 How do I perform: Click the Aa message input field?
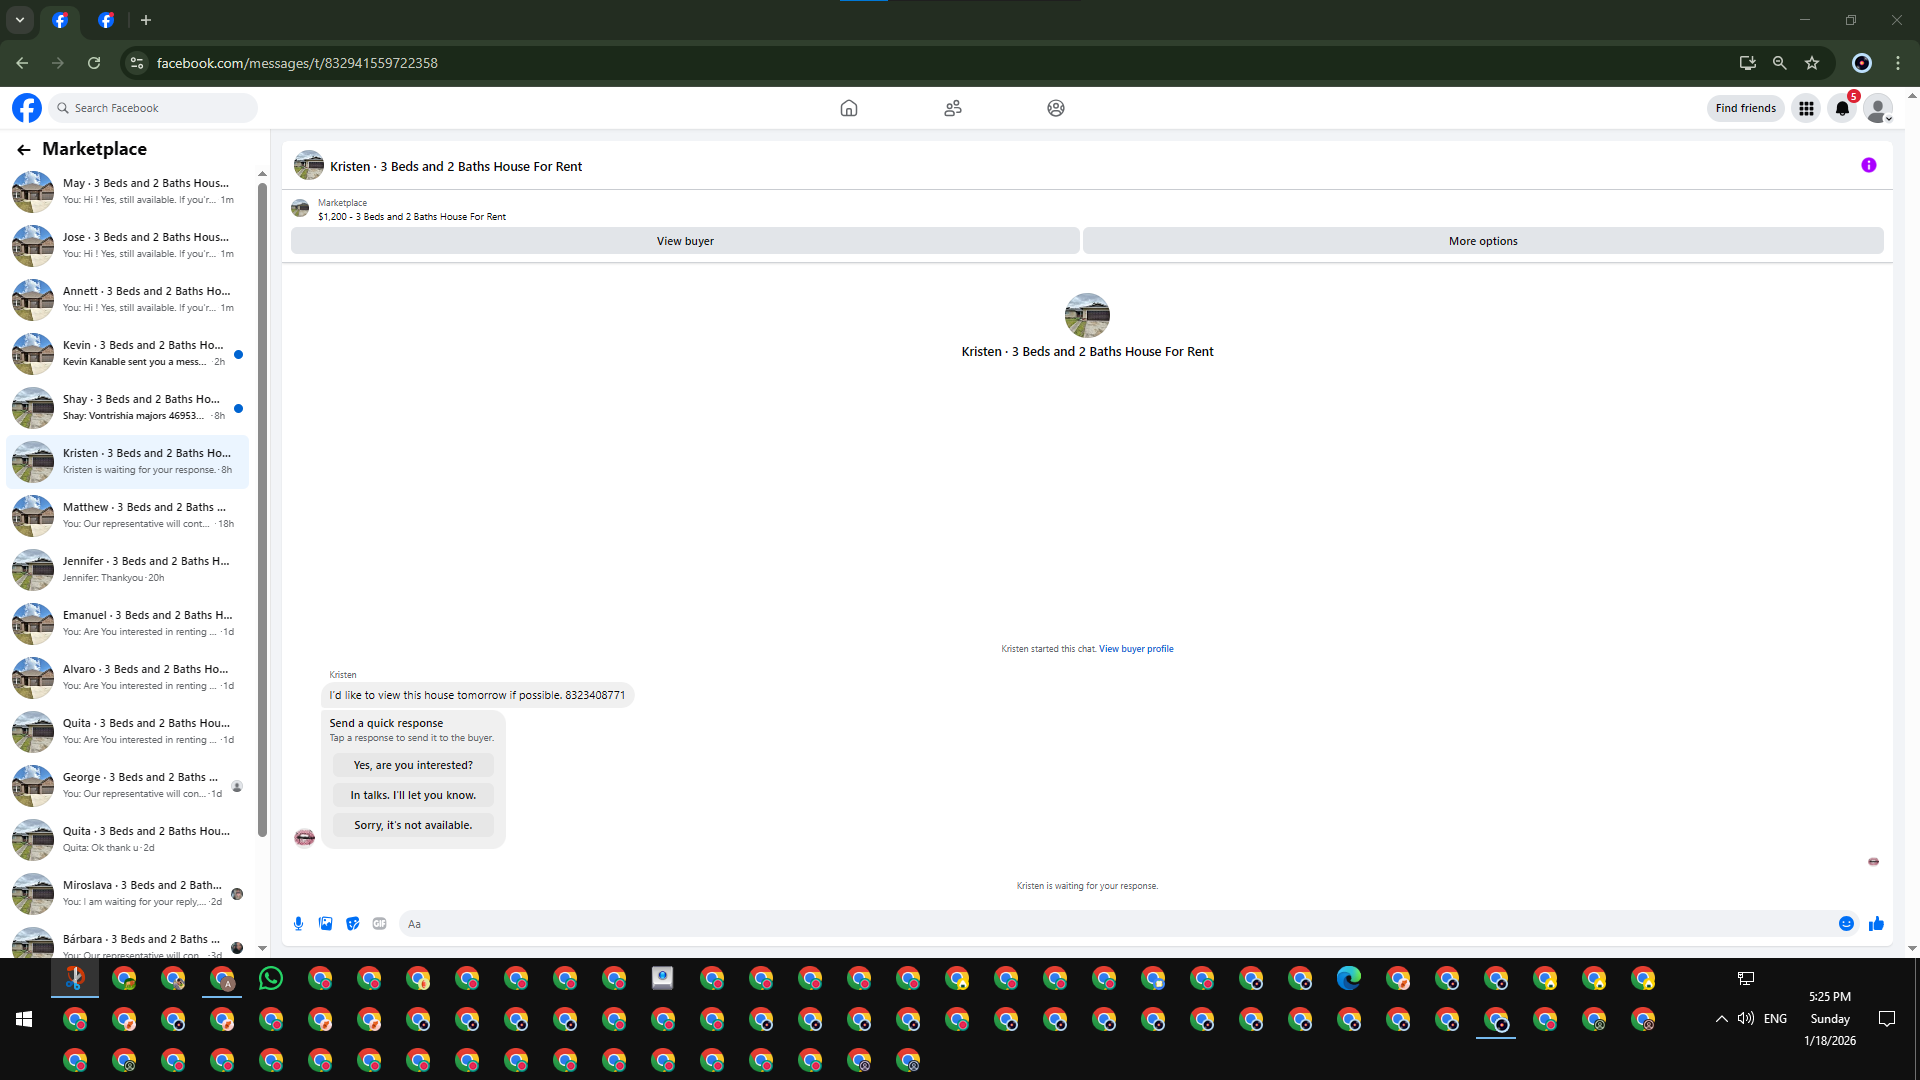[x=1100, y=924]
